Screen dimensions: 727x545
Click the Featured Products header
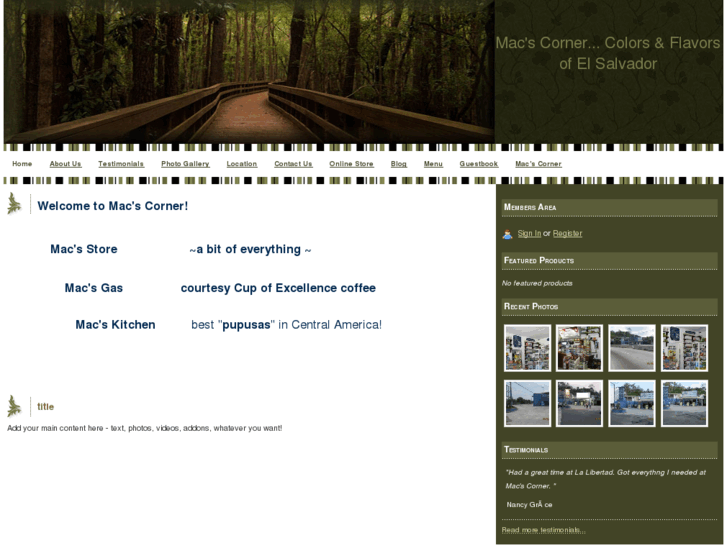609,261
